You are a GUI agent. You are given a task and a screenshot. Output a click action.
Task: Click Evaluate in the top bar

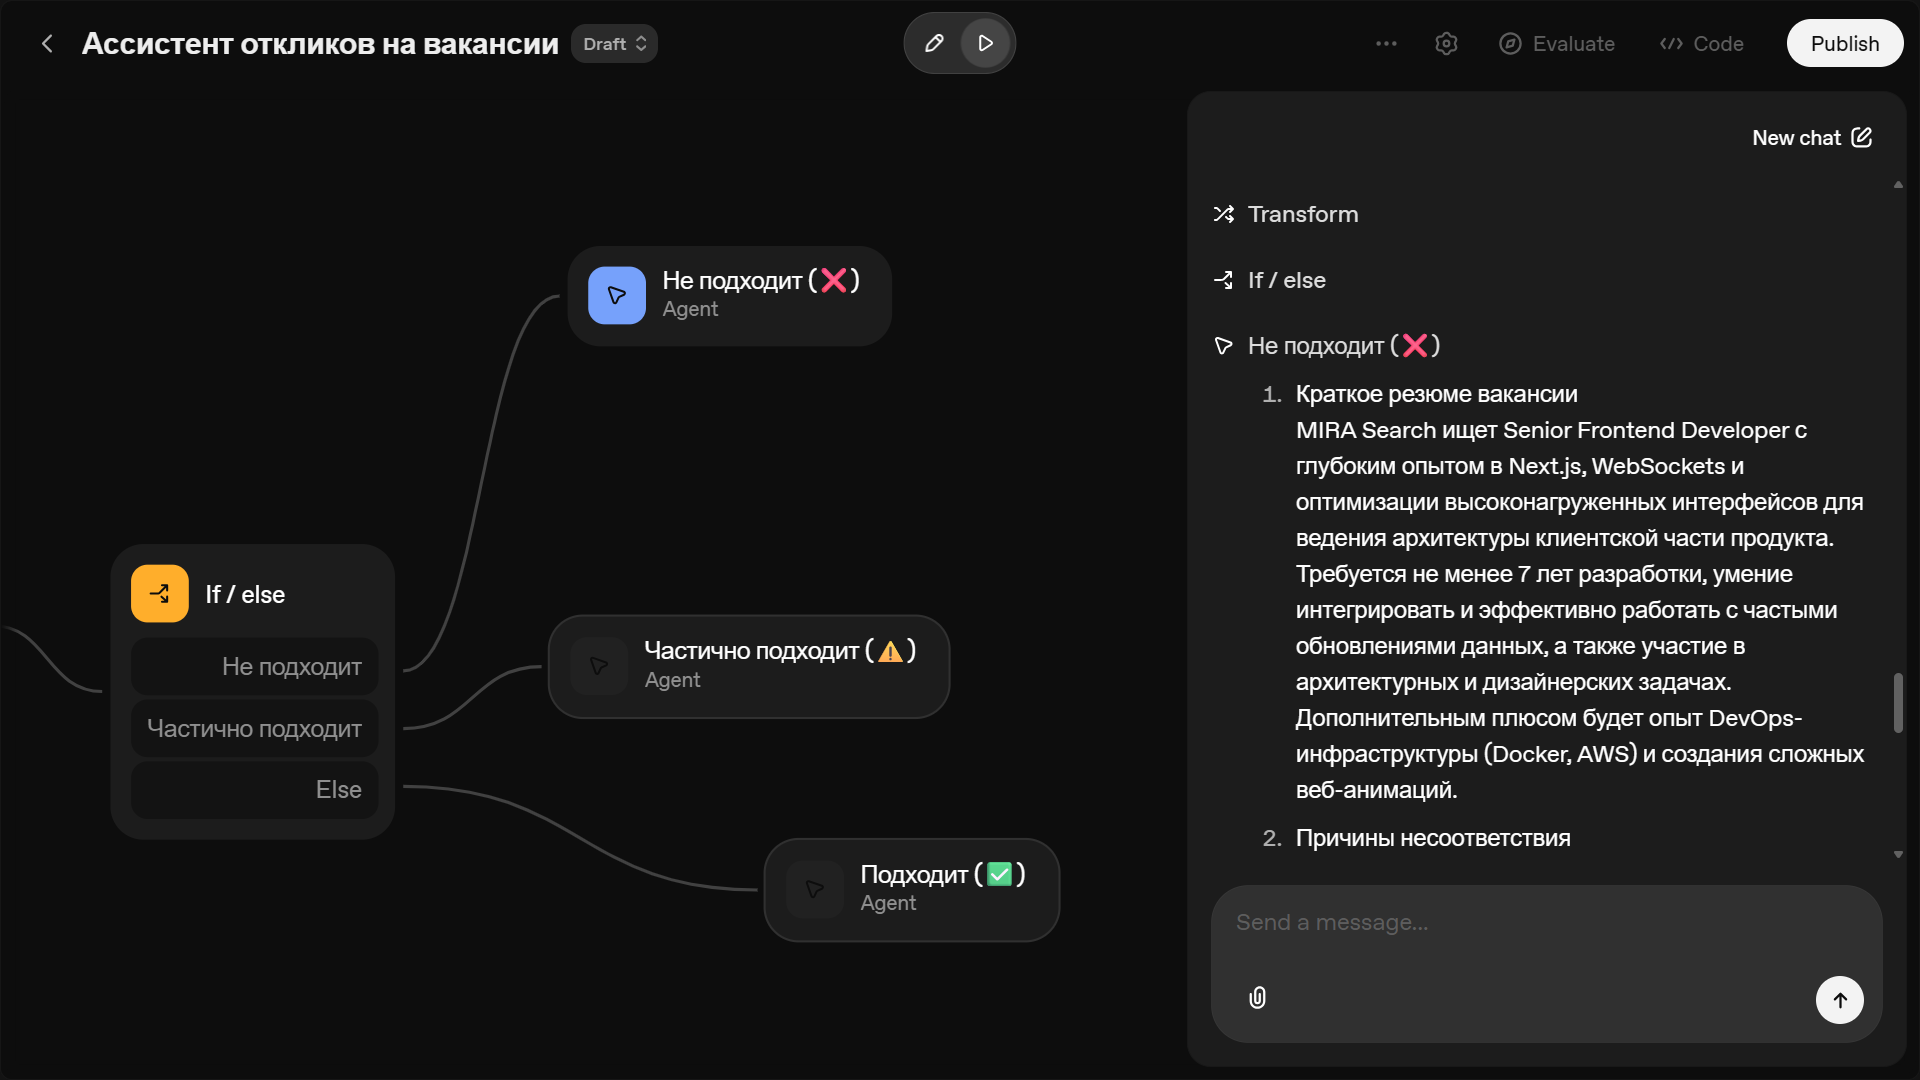tap(1557, 44)
